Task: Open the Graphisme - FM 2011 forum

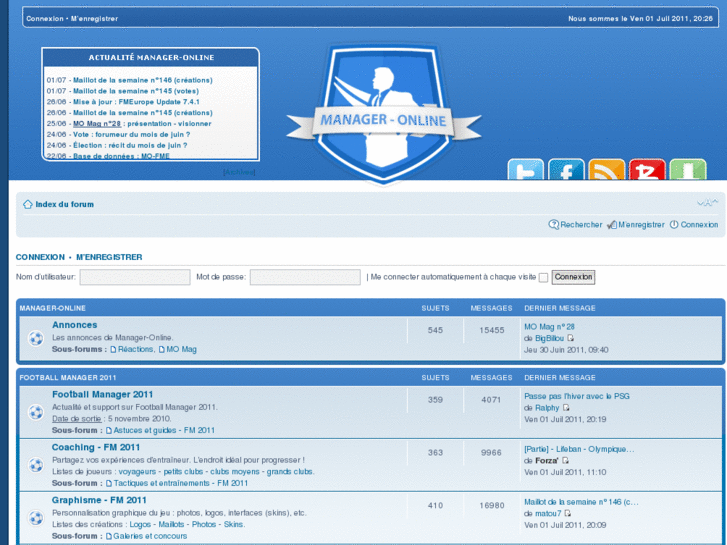Action: pyautogui.click(x=99, y=500)
